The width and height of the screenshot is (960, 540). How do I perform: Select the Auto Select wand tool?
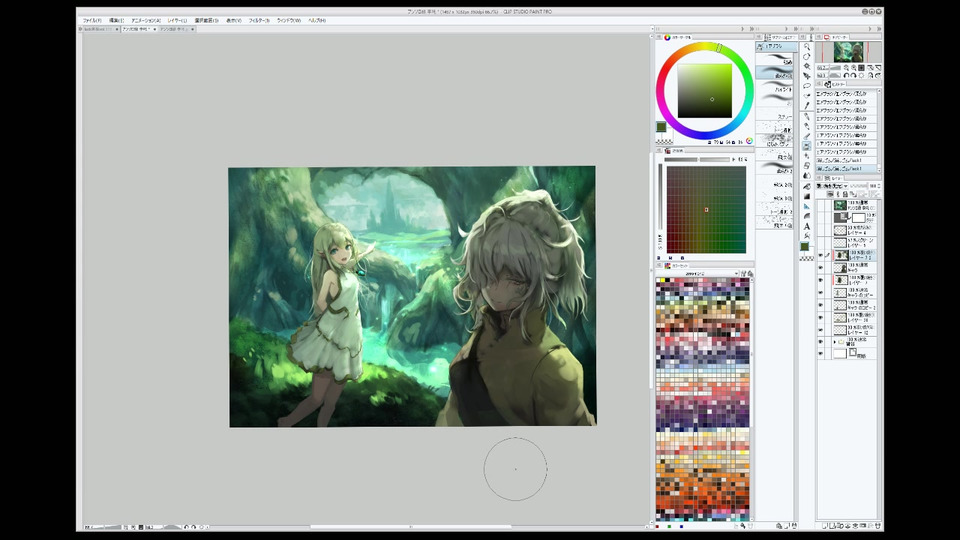pyautogui.click(x=806, y=96)
